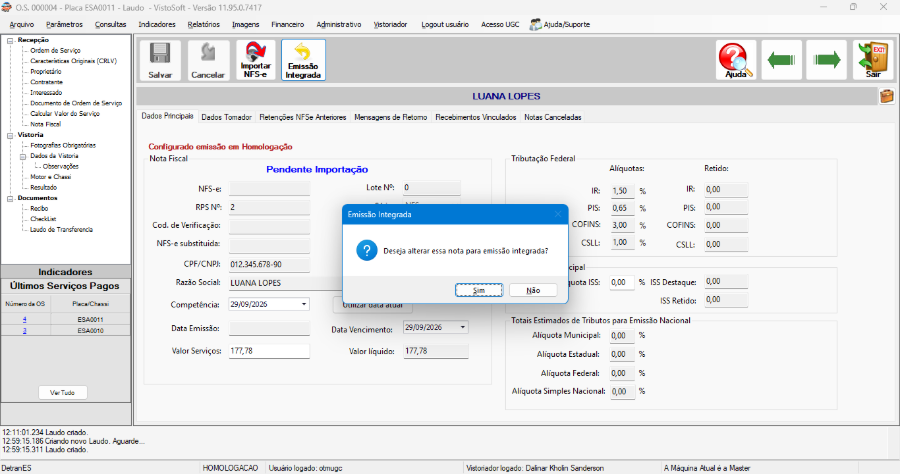Click the Emissão Integrada toolbar icon
Viewport: 900px width, 474px height.
pos(303,60)
